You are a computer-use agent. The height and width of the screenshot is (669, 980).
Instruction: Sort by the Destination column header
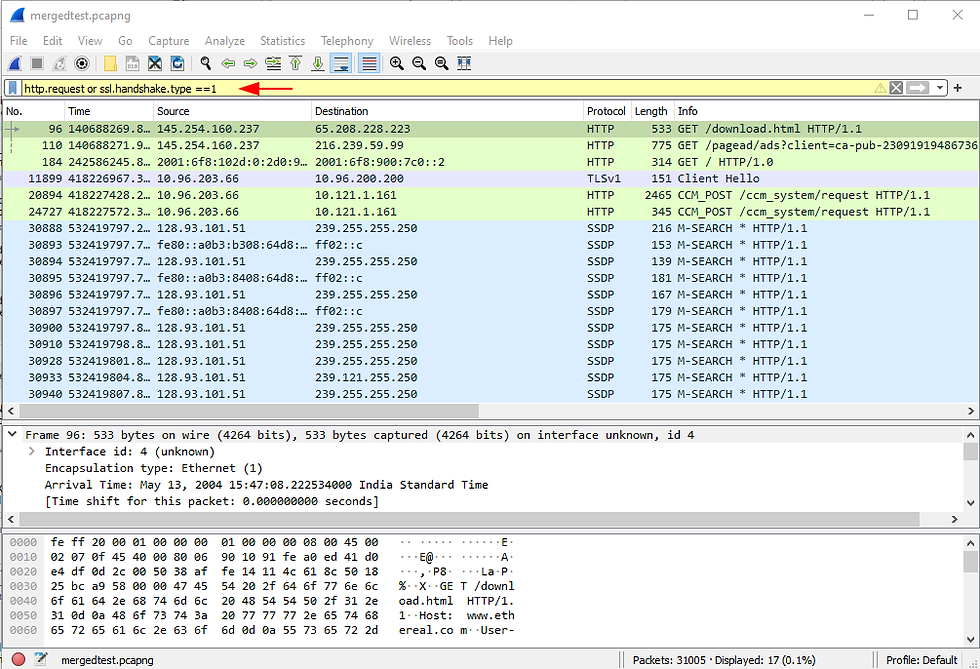tap(448, 111)
